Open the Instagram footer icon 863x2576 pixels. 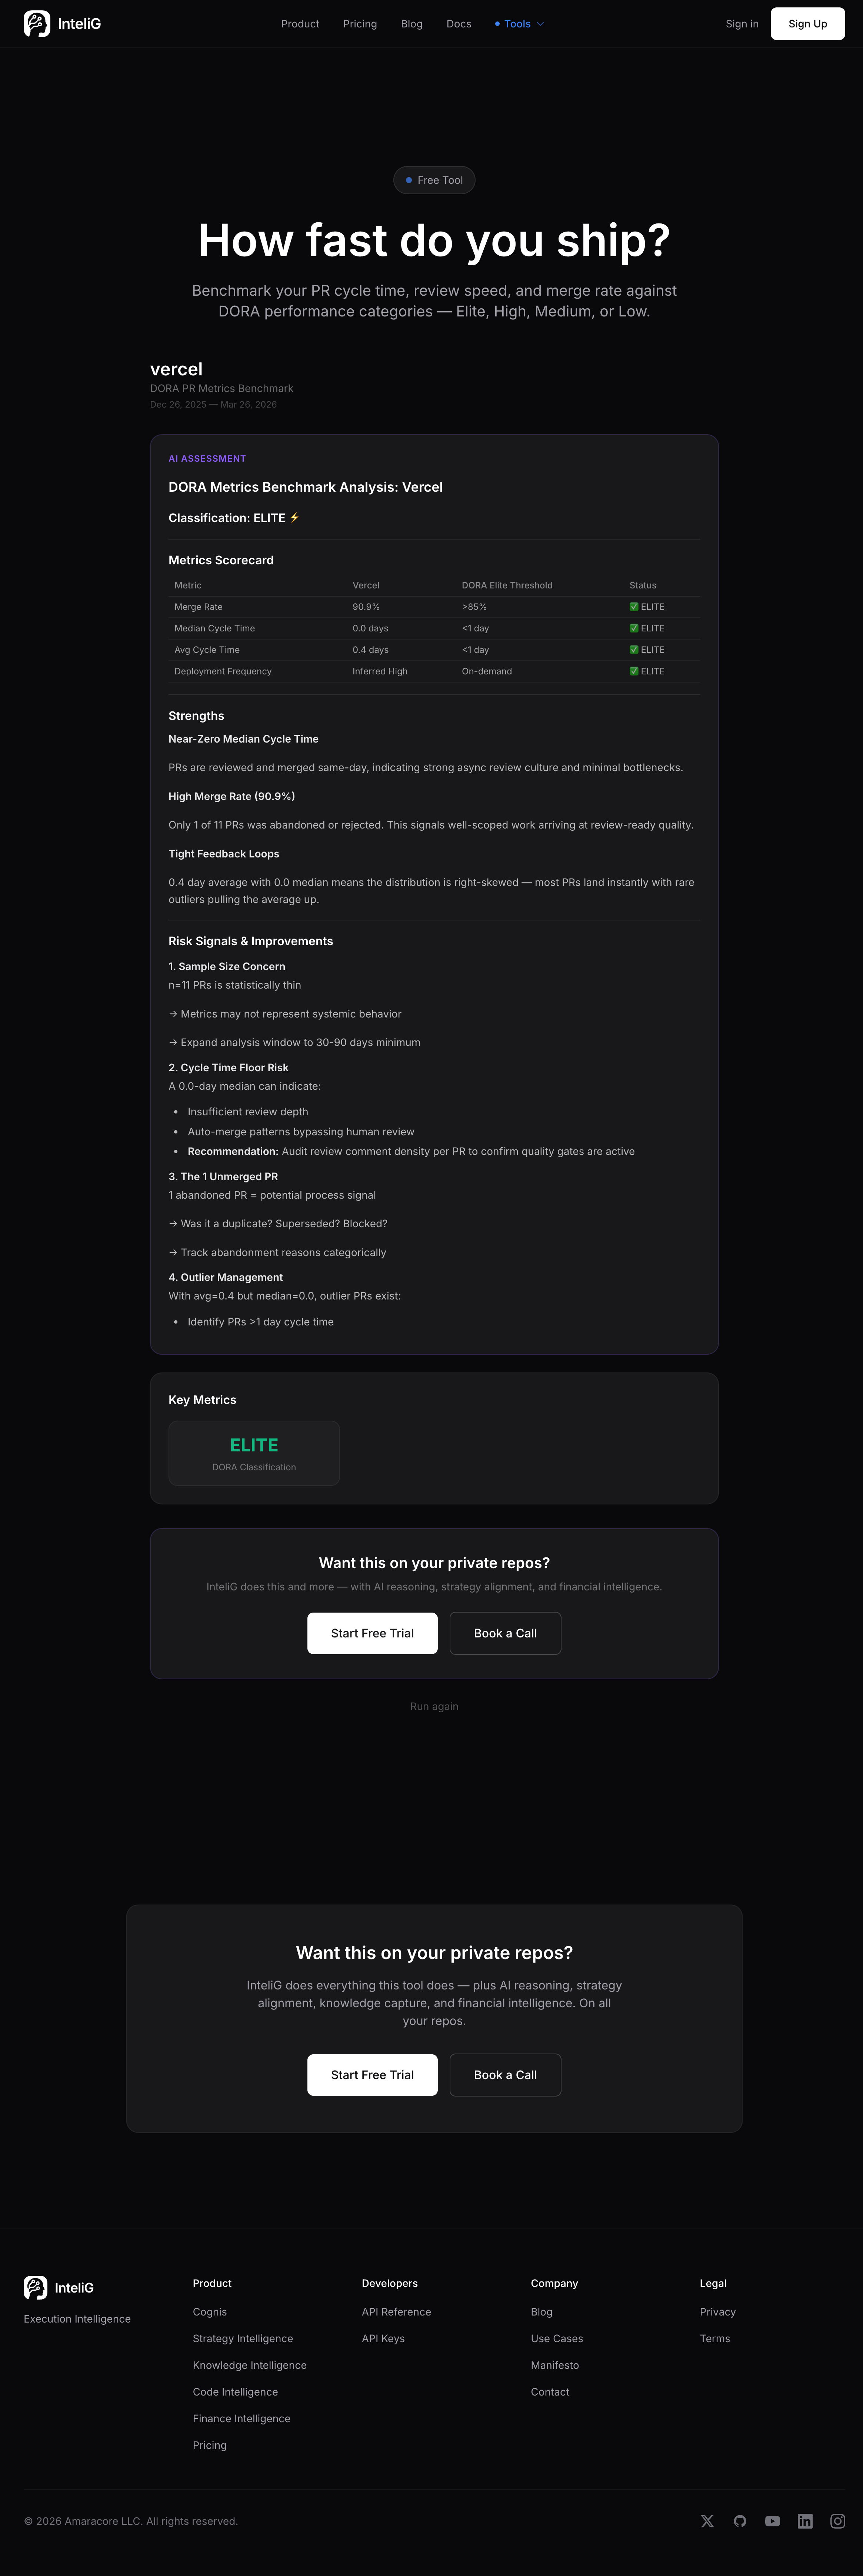(x=838, y=2521)
